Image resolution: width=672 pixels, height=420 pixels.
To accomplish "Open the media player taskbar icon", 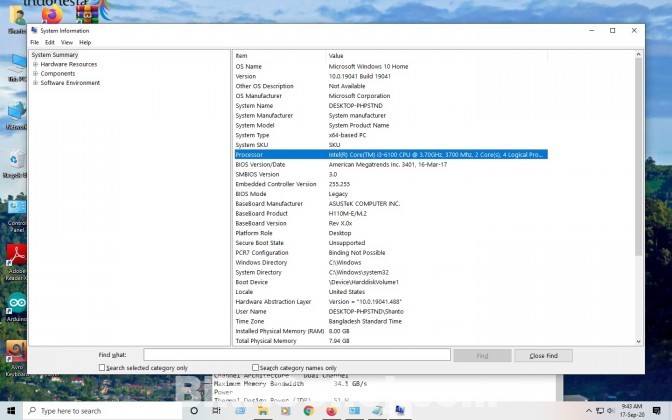I will [285, 411].
